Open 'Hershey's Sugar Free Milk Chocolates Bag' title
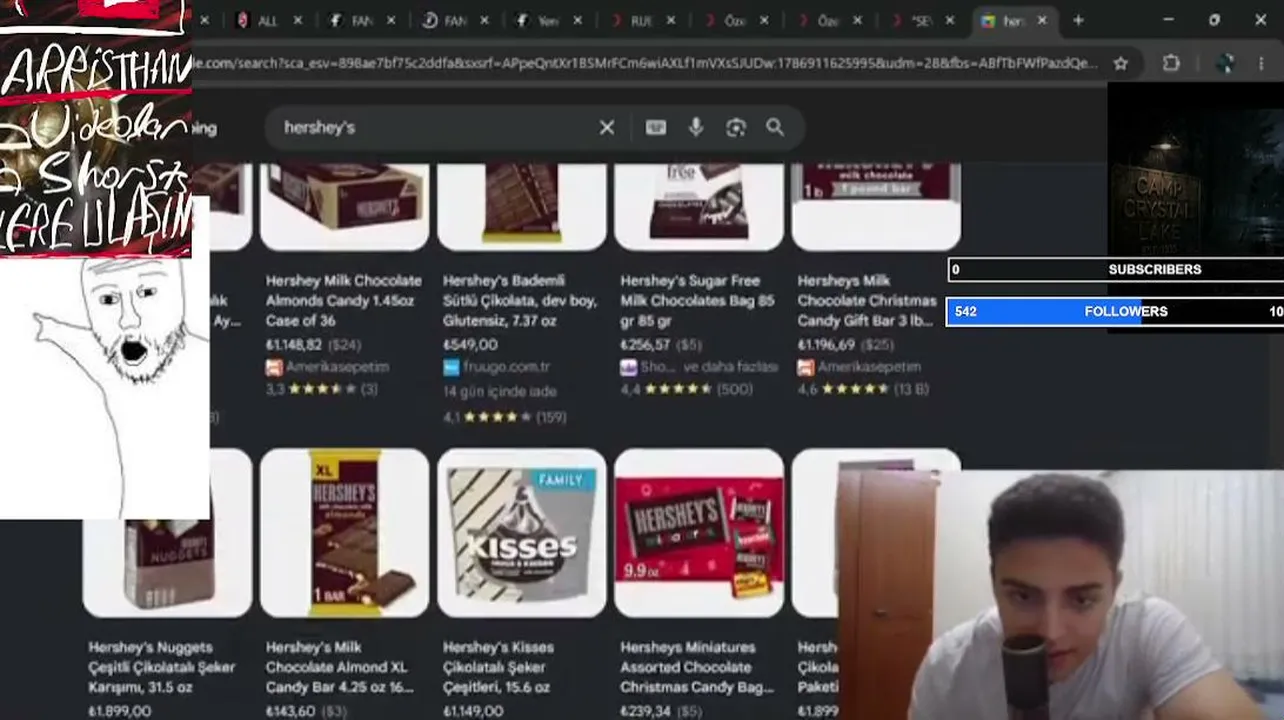 pyautogui.click(x=697, y=301)
